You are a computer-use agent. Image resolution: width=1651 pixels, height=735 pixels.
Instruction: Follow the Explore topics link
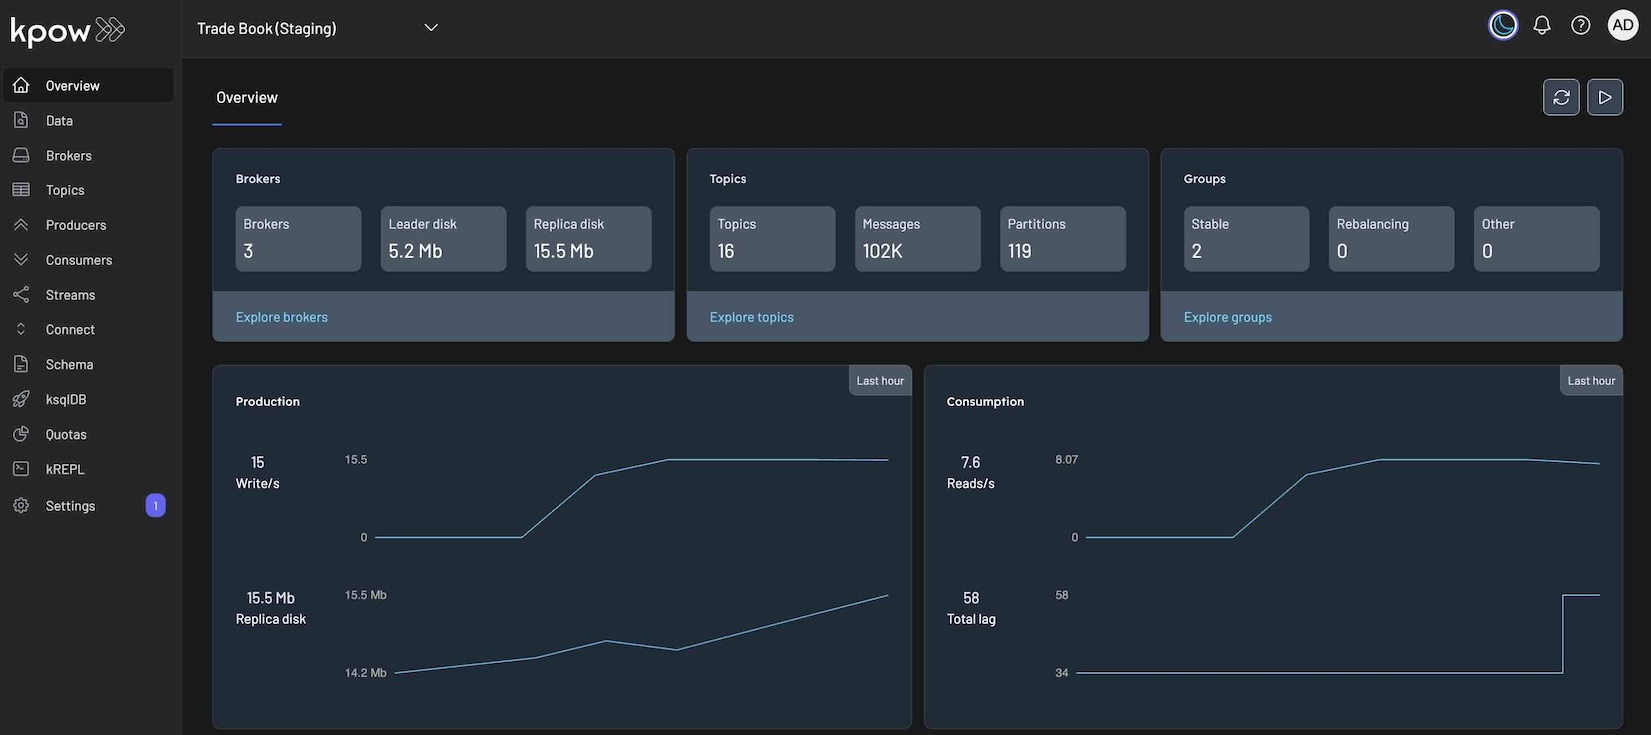(x=752, y=317)
